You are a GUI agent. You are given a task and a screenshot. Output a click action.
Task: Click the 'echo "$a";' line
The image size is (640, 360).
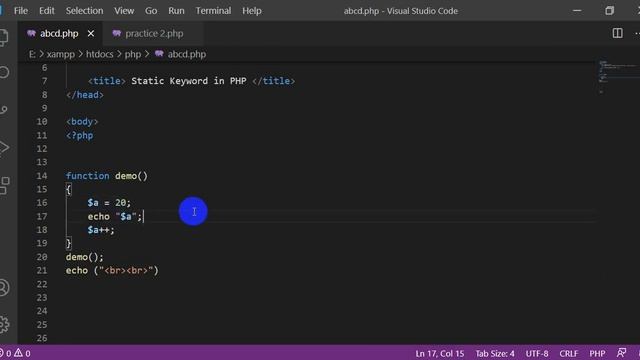coord(115,216)
